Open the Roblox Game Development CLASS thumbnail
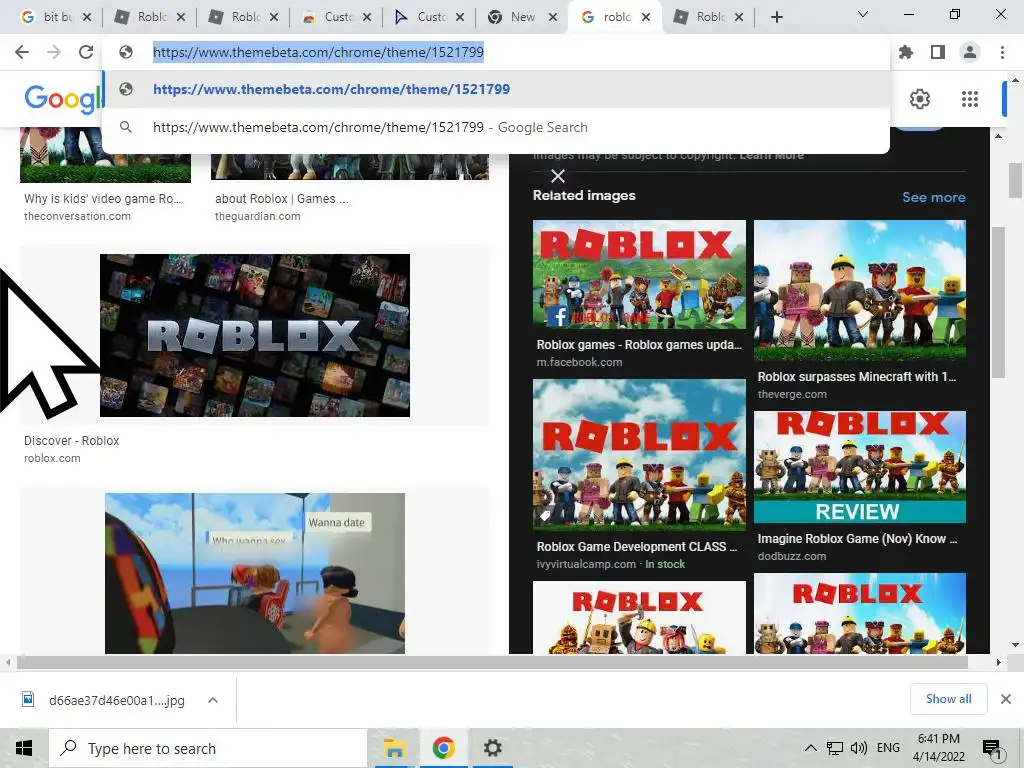The width and height of the screenshot is (1024, 768). (x=639, y=455)
